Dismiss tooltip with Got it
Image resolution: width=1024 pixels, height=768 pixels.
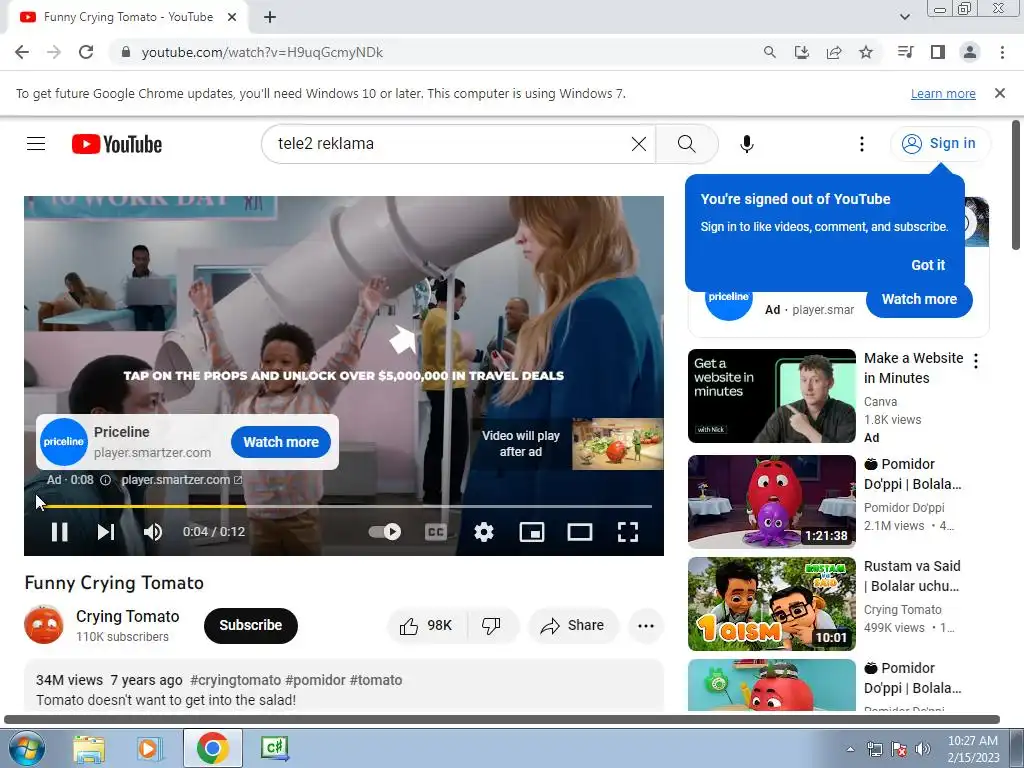(x=927, y=265)
